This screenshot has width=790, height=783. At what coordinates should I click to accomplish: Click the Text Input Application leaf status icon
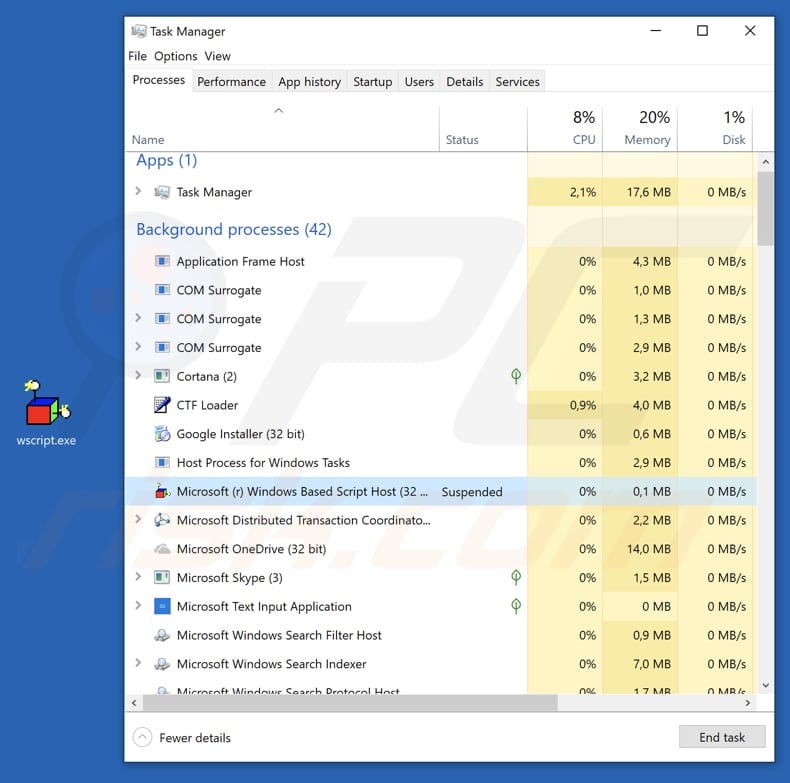[x=516, y=606]
